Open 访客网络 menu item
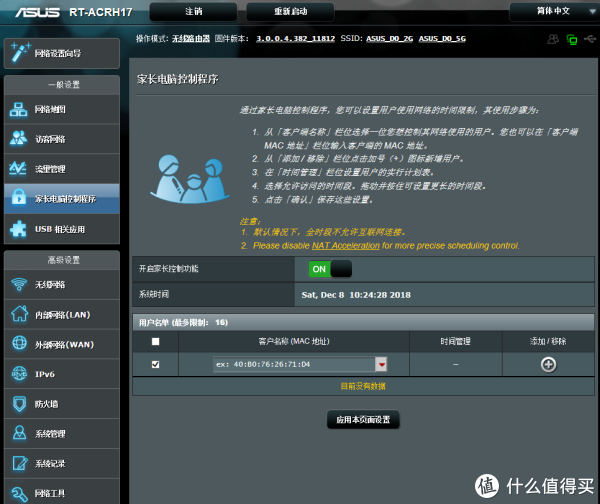This screenshot has width=600, height=504. pyautogui.click(x=62, y=139)
